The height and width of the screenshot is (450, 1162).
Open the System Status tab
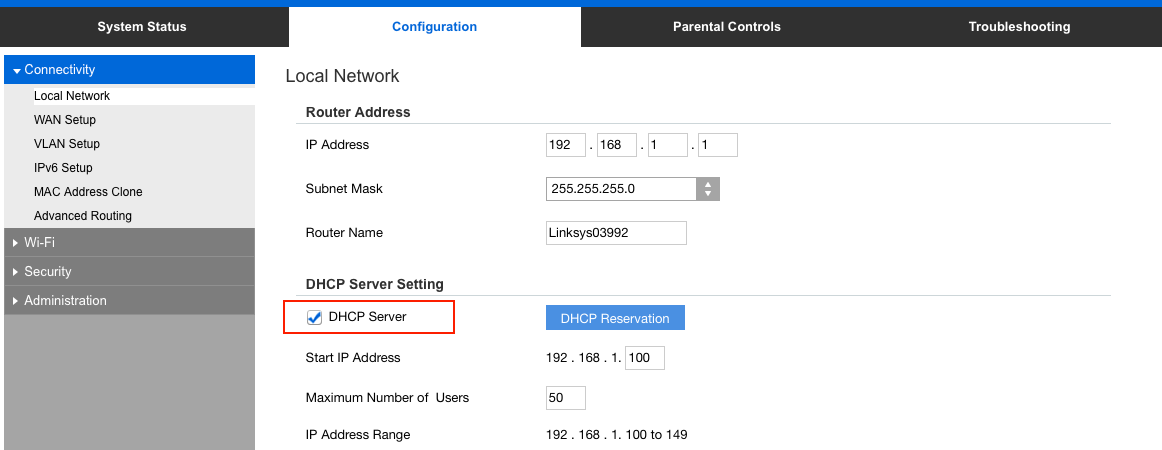pyautogui.click(x=142, y=27)
